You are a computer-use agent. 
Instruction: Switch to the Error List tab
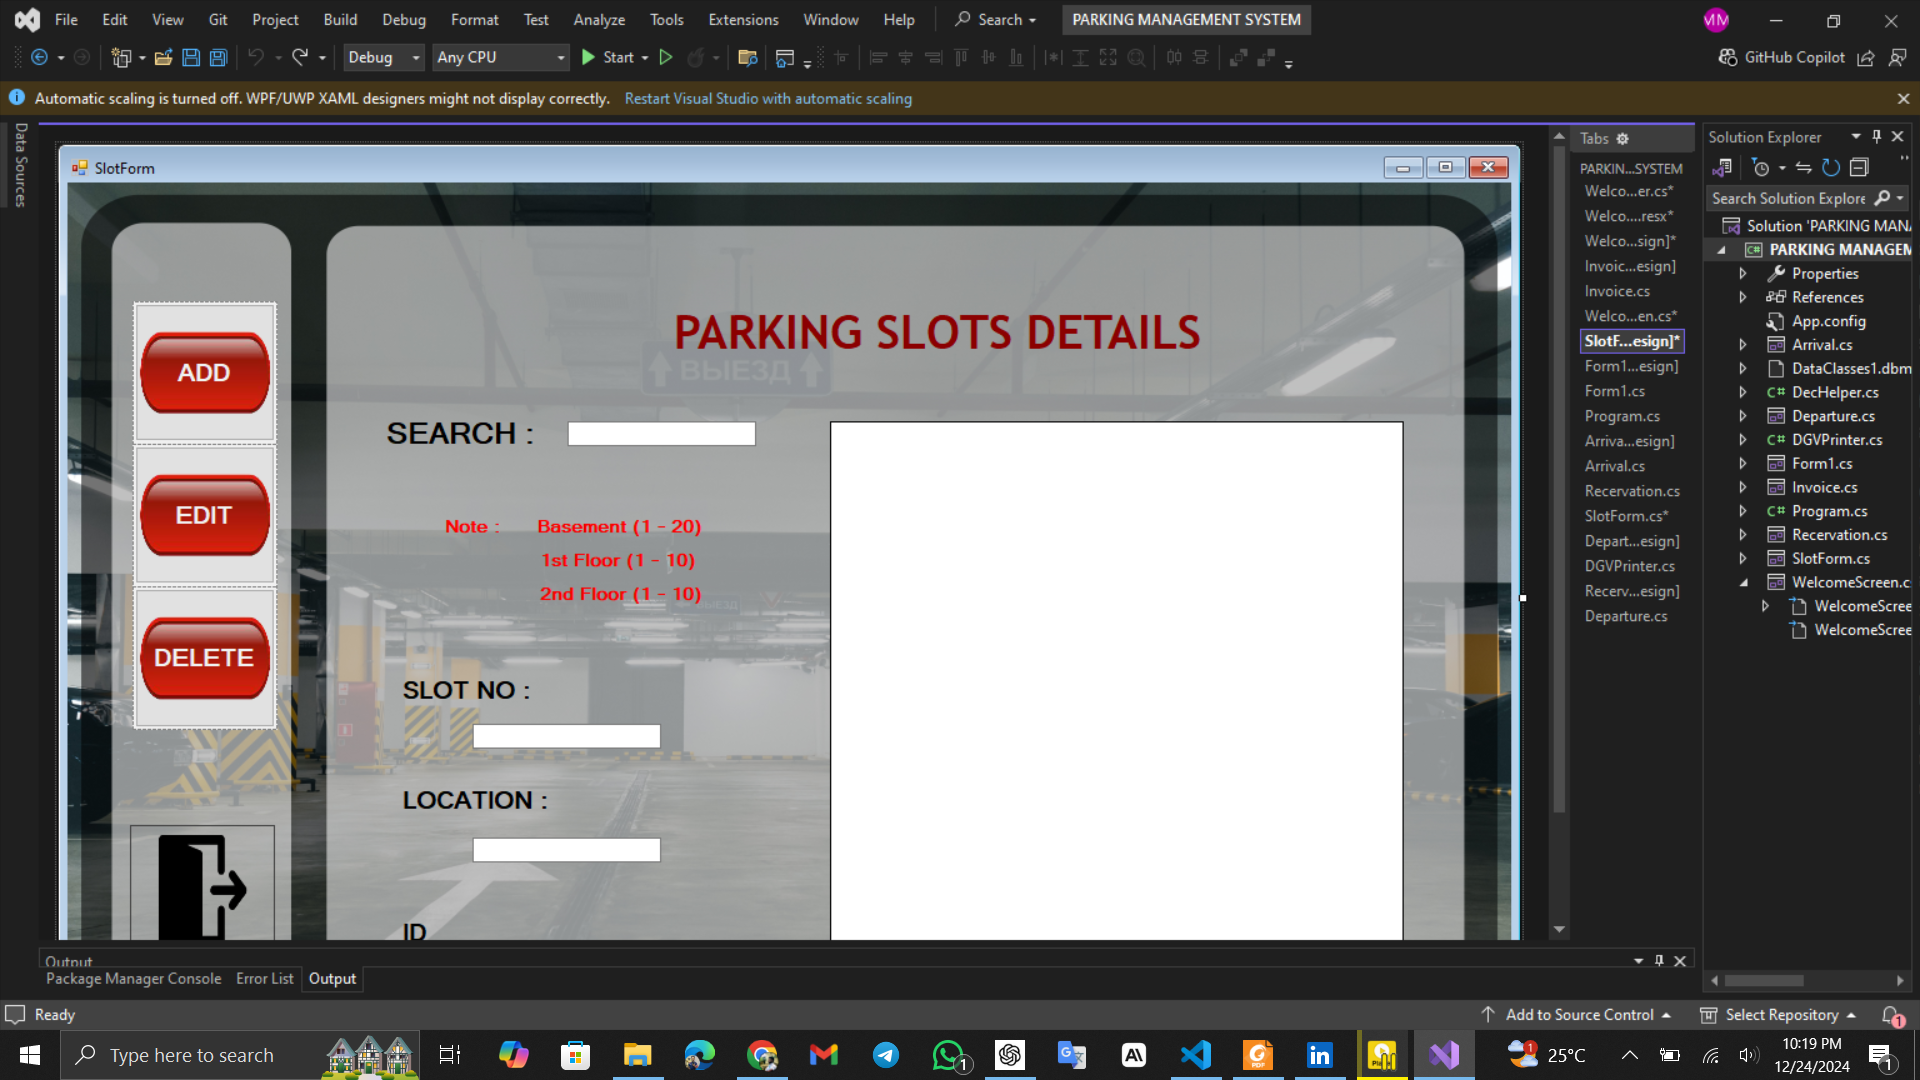click(x=264, y=979)
